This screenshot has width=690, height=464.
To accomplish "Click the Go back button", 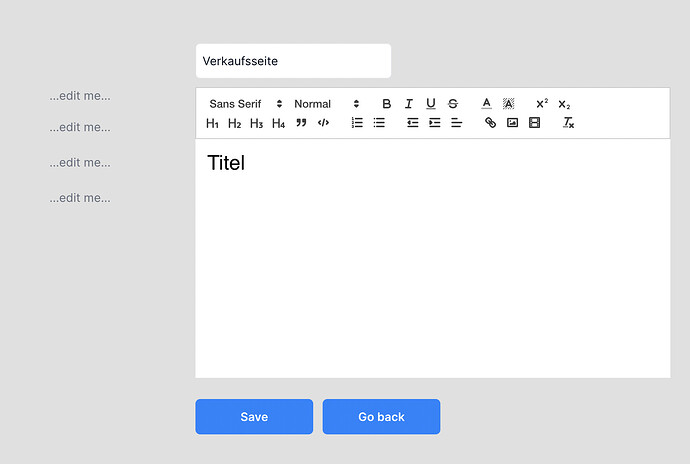I will point(381,416).
